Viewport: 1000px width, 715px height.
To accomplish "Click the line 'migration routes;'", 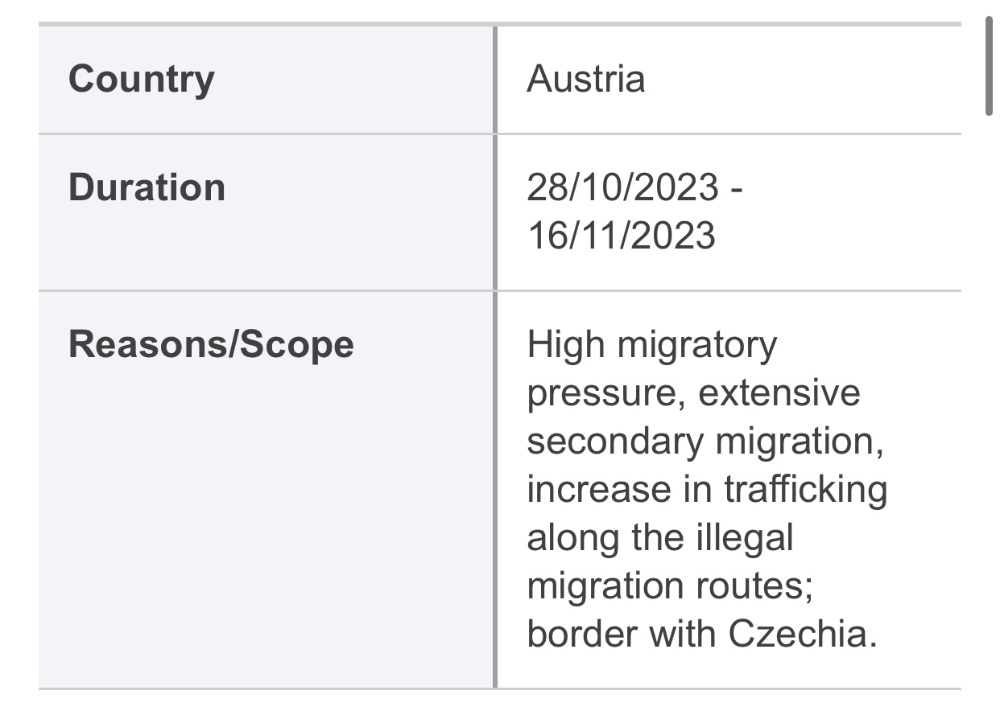I will (670, 586).
